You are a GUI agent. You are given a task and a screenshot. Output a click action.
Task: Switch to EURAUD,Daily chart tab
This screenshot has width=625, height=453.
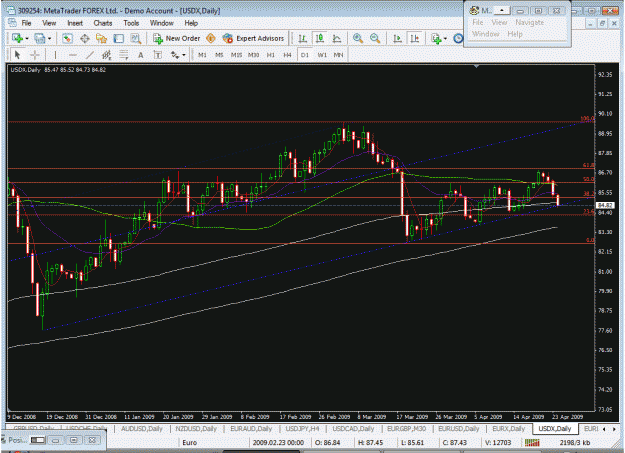click(x=251, y=429)
